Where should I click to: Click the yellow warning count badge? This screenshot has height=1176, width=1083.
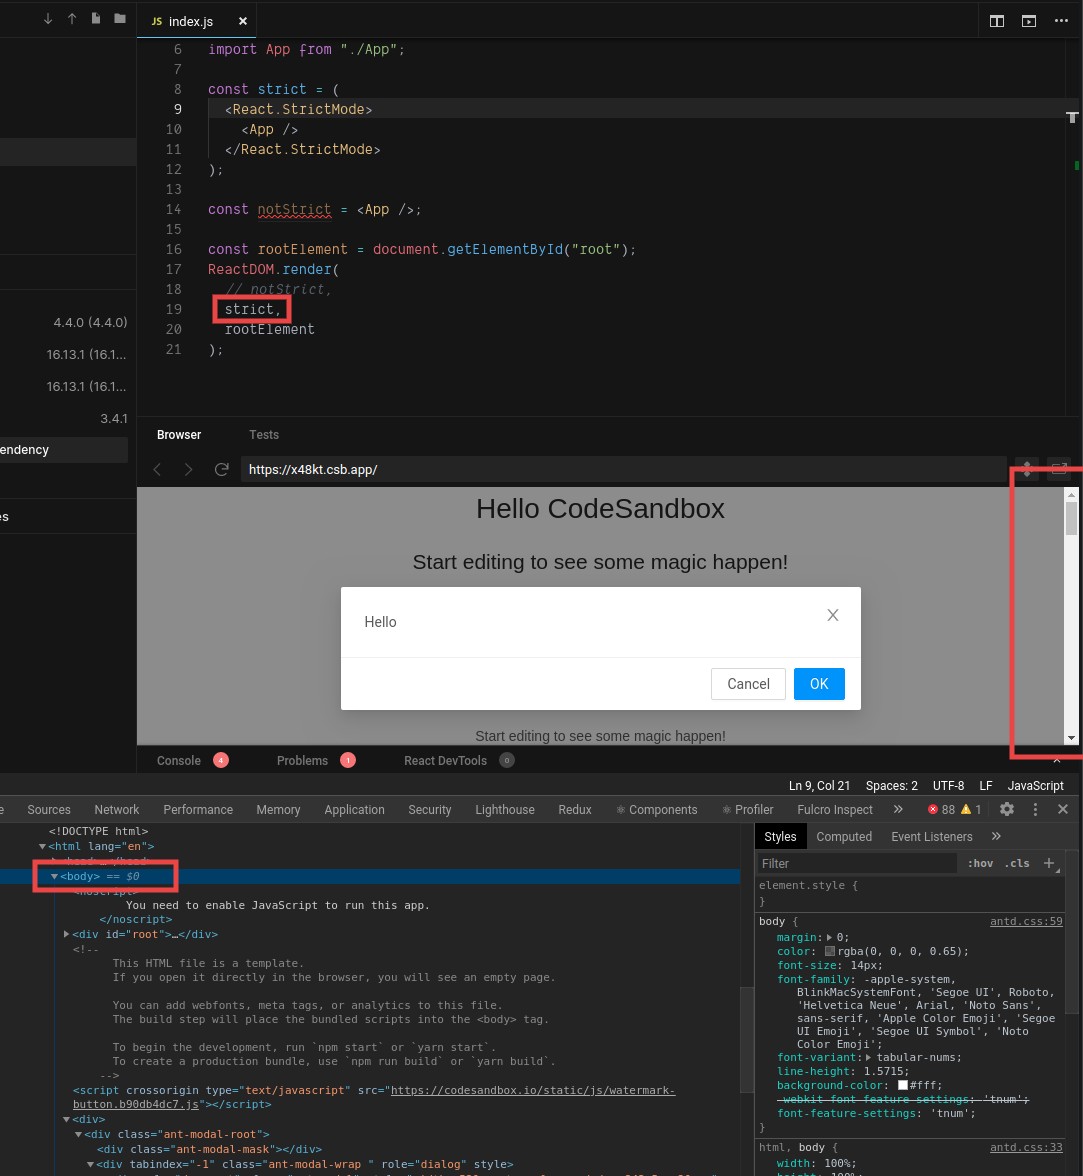click(971, 810)
